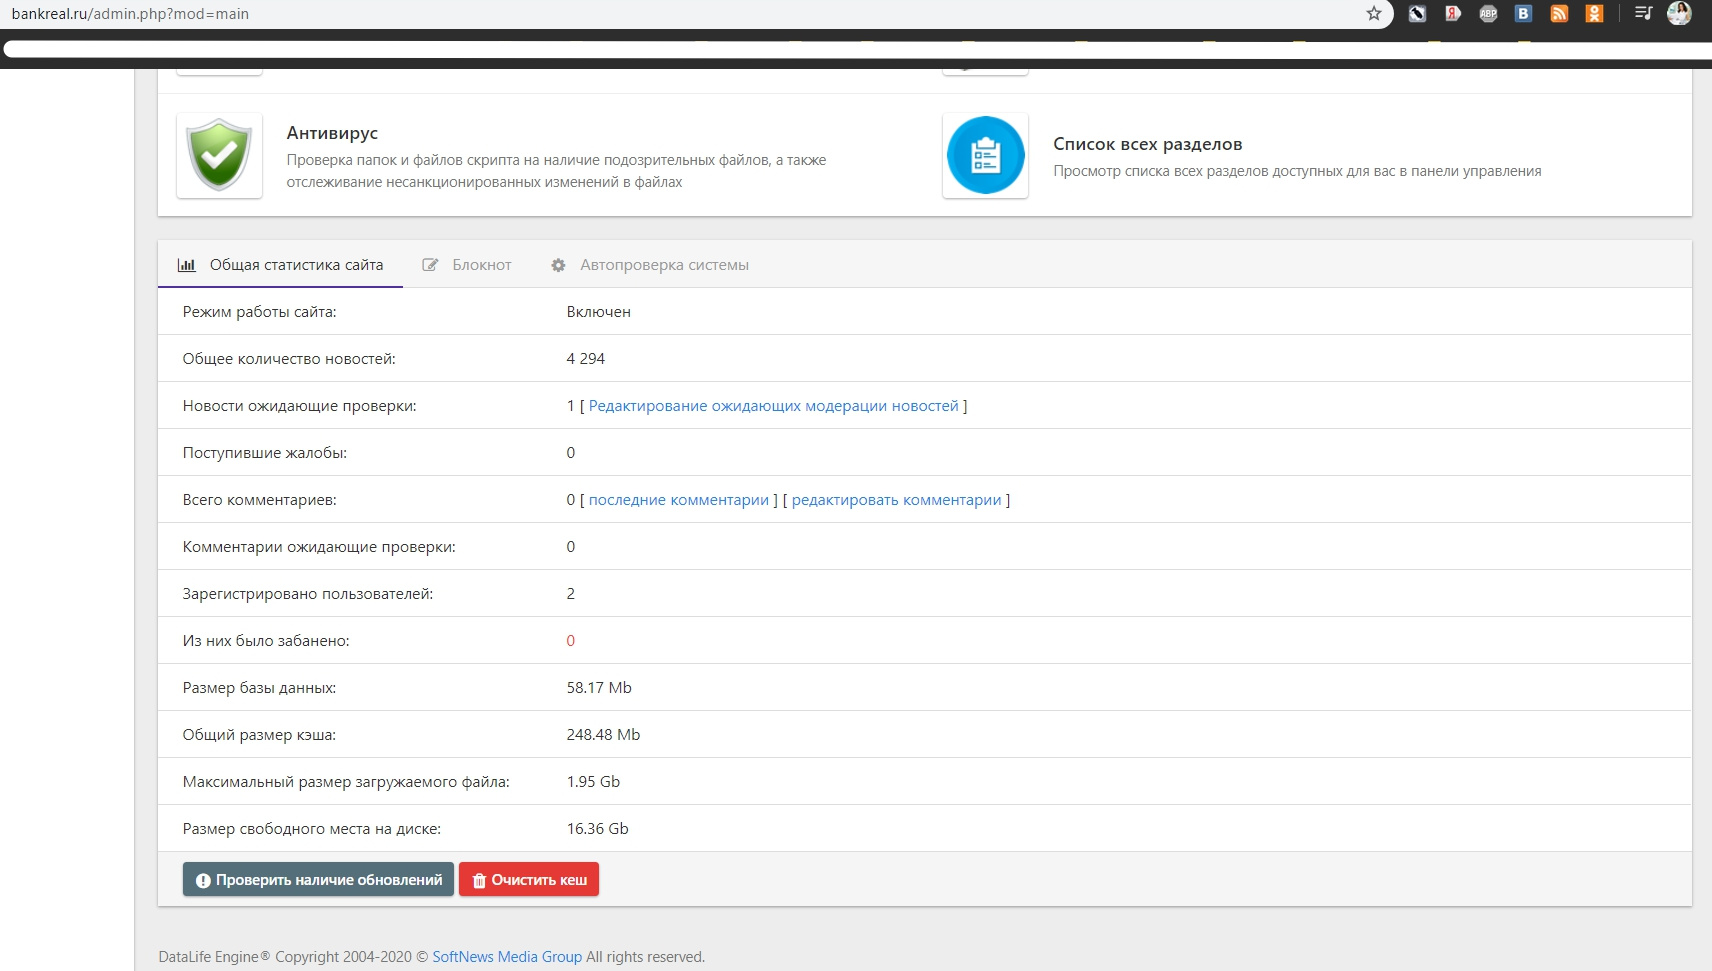Click the Поступившие жалобы label
1712x971 pixels.
point(265,453)
